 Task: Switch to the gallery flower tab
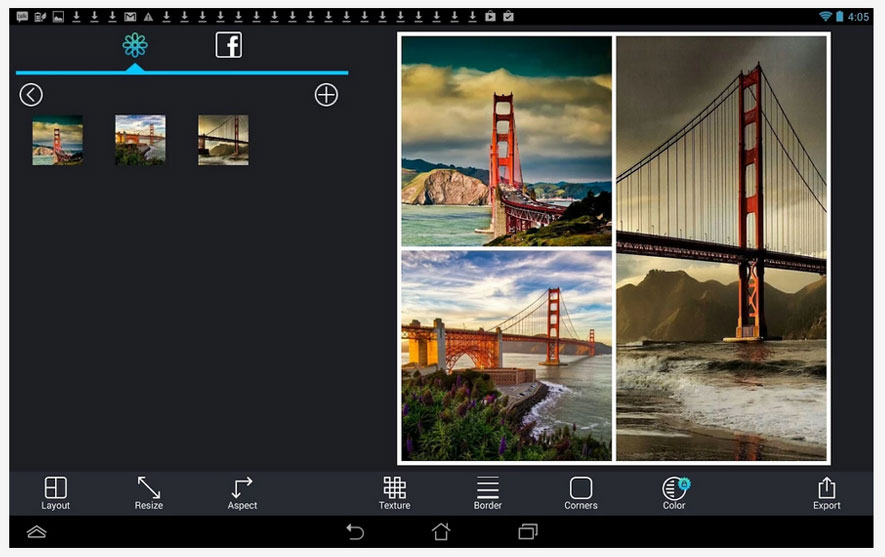click(135, 45)
